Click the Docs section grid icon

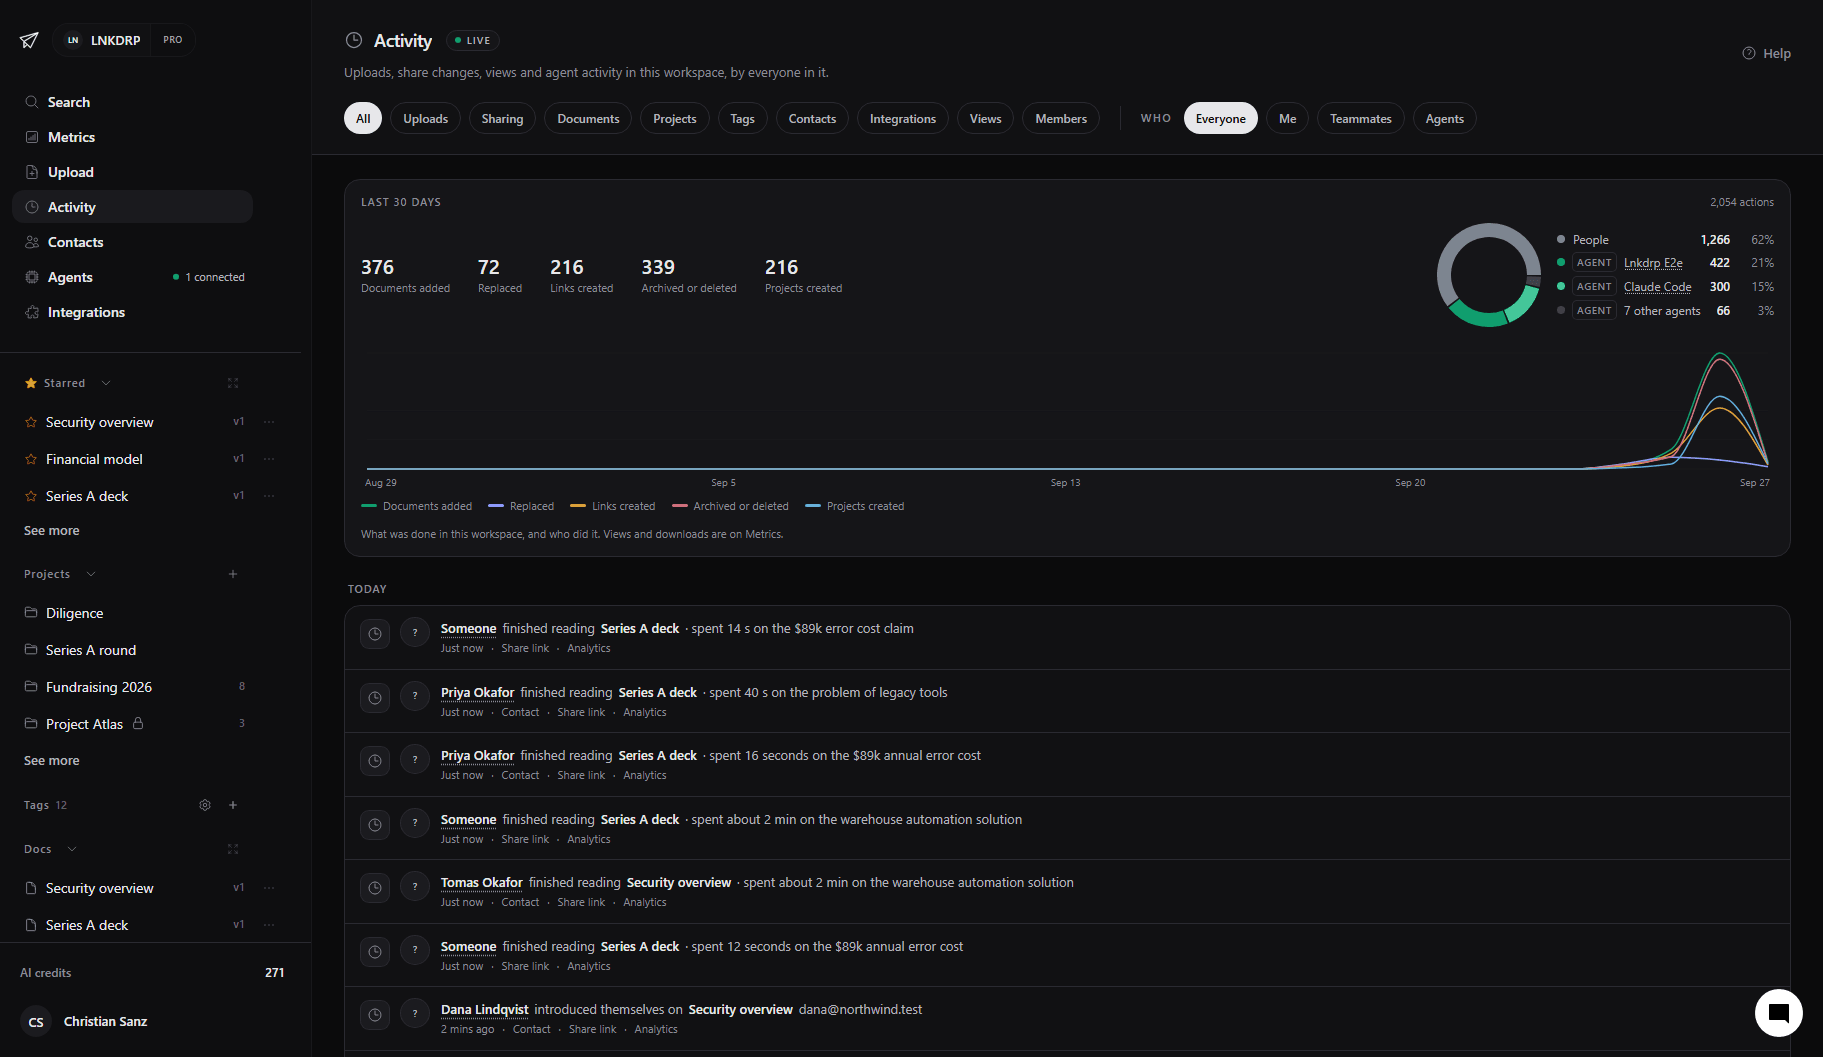(233, 849)
